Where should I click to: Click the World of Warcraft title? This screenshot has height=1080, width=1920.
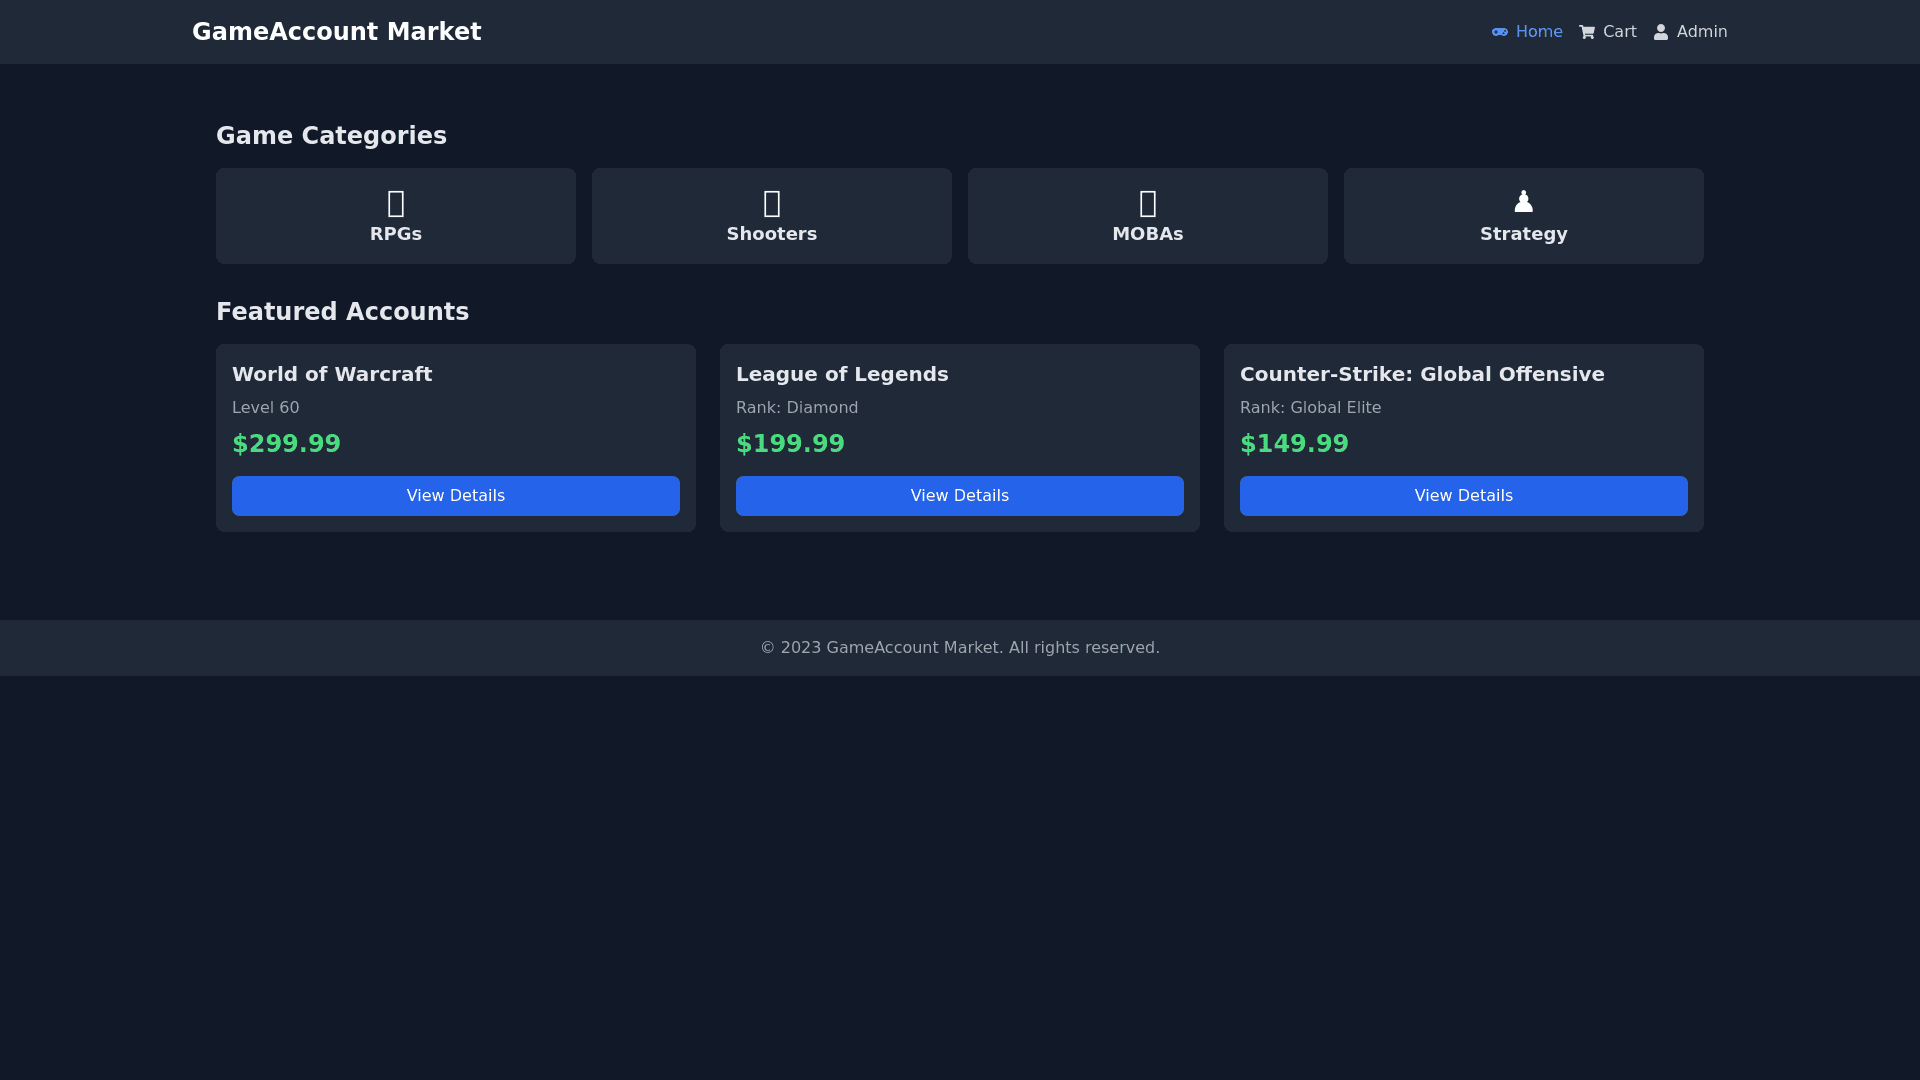[332, 374]
